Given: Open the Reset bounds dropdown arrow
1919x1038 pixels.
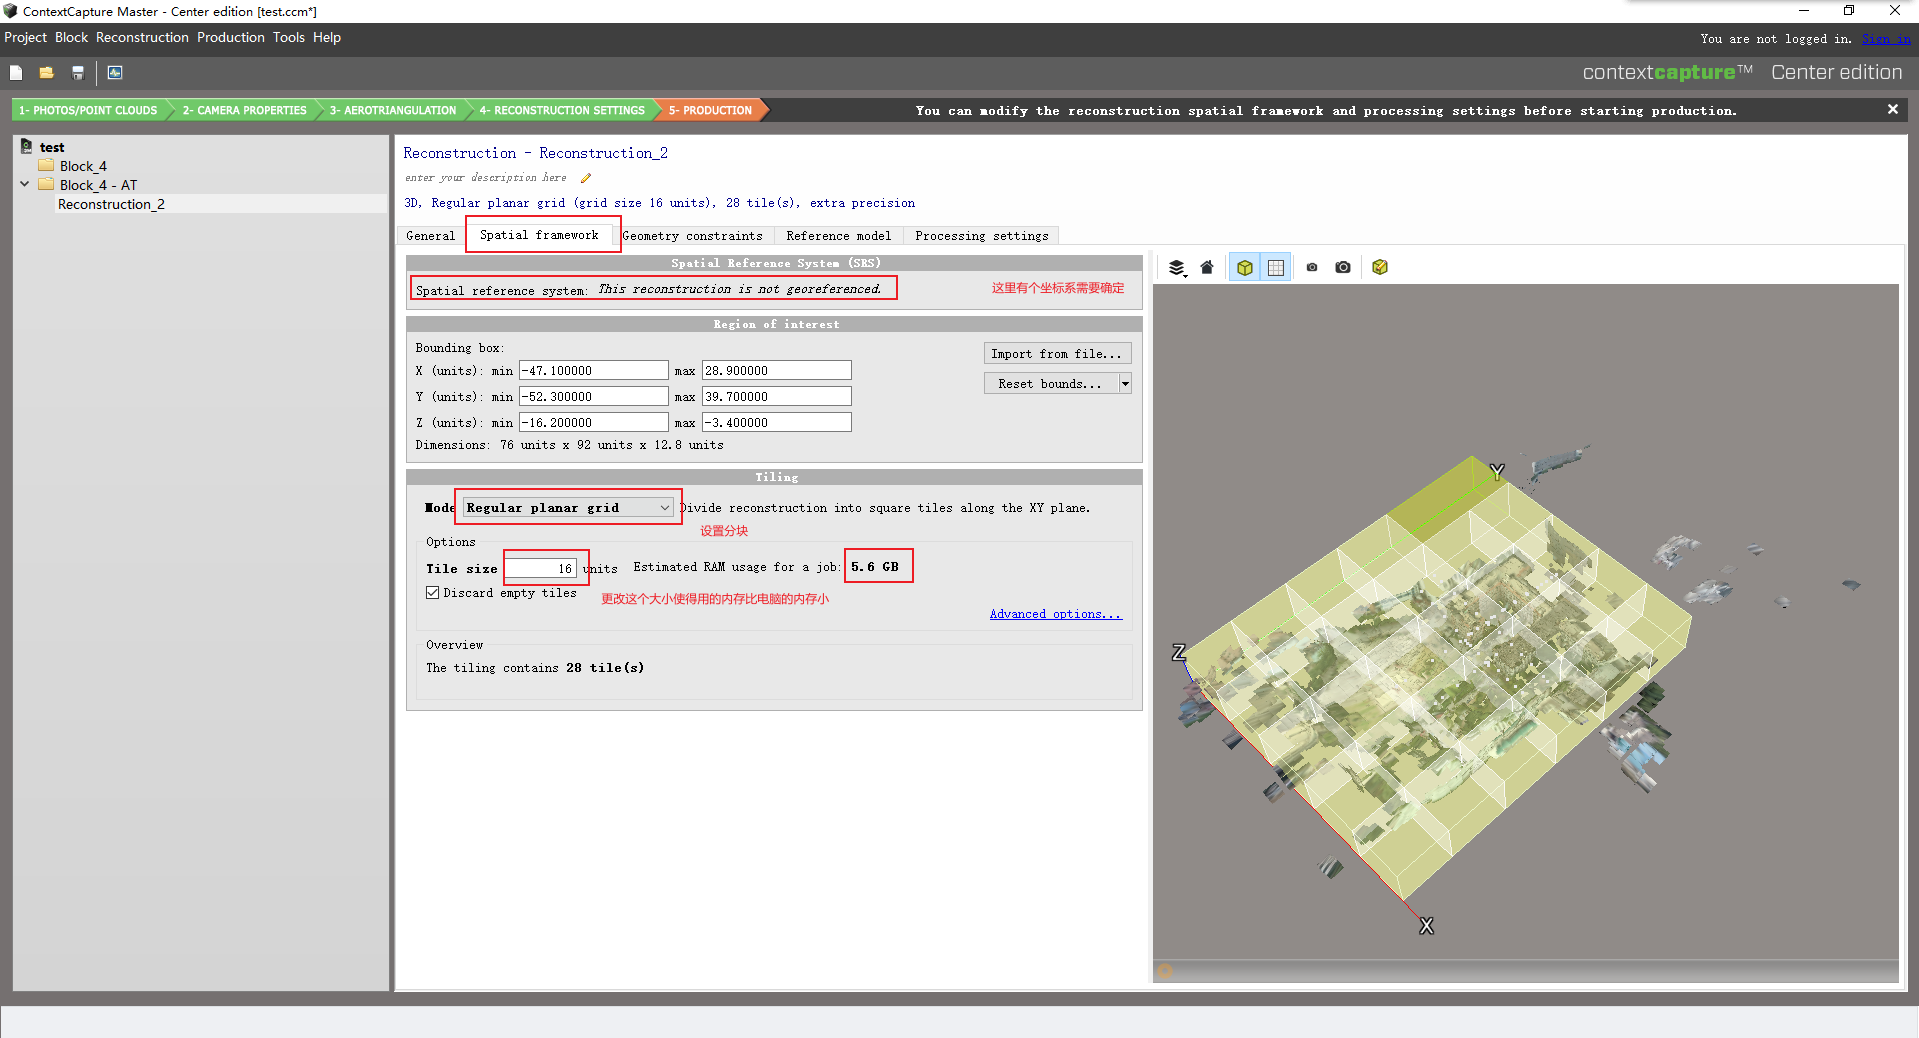Looking at the screenshot, I should (1125, 384).
